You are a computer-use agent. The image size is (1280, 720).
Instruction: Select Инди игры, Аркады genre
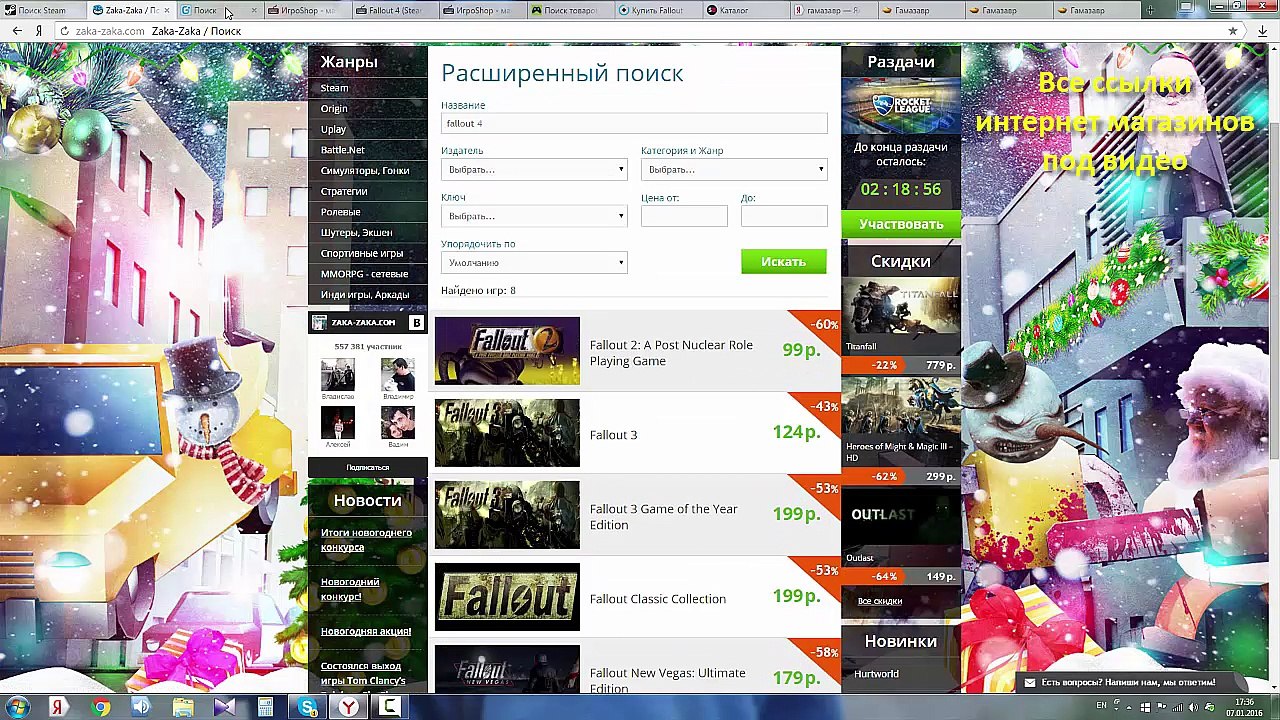(x=365, y=295)
